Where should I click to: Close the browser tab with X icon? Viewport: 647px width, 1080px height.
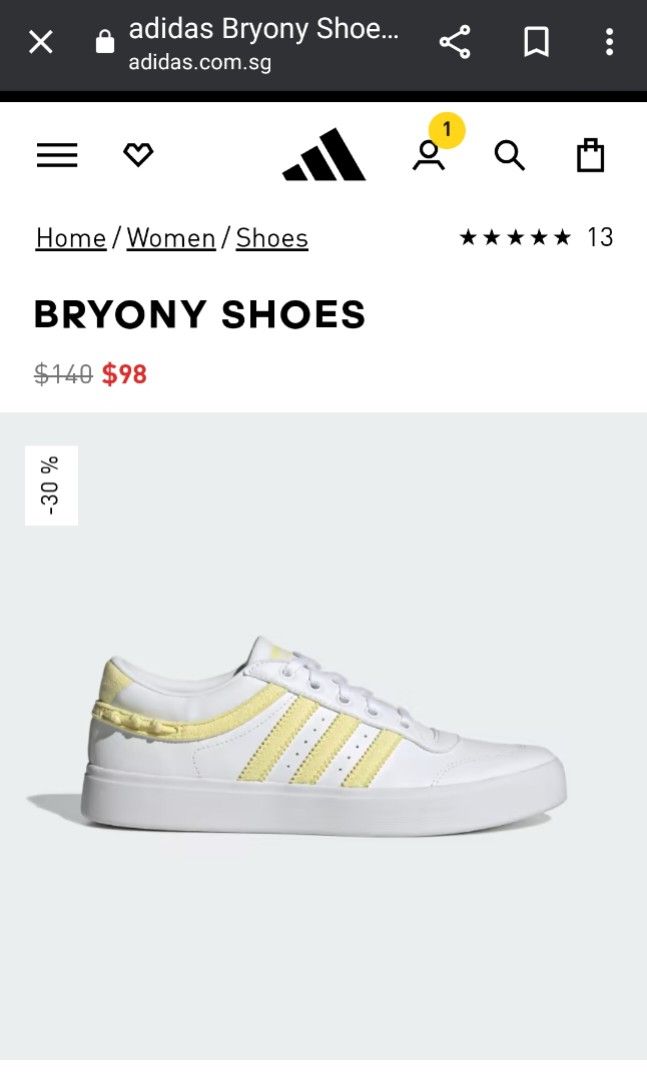click(x=41, y=43)
